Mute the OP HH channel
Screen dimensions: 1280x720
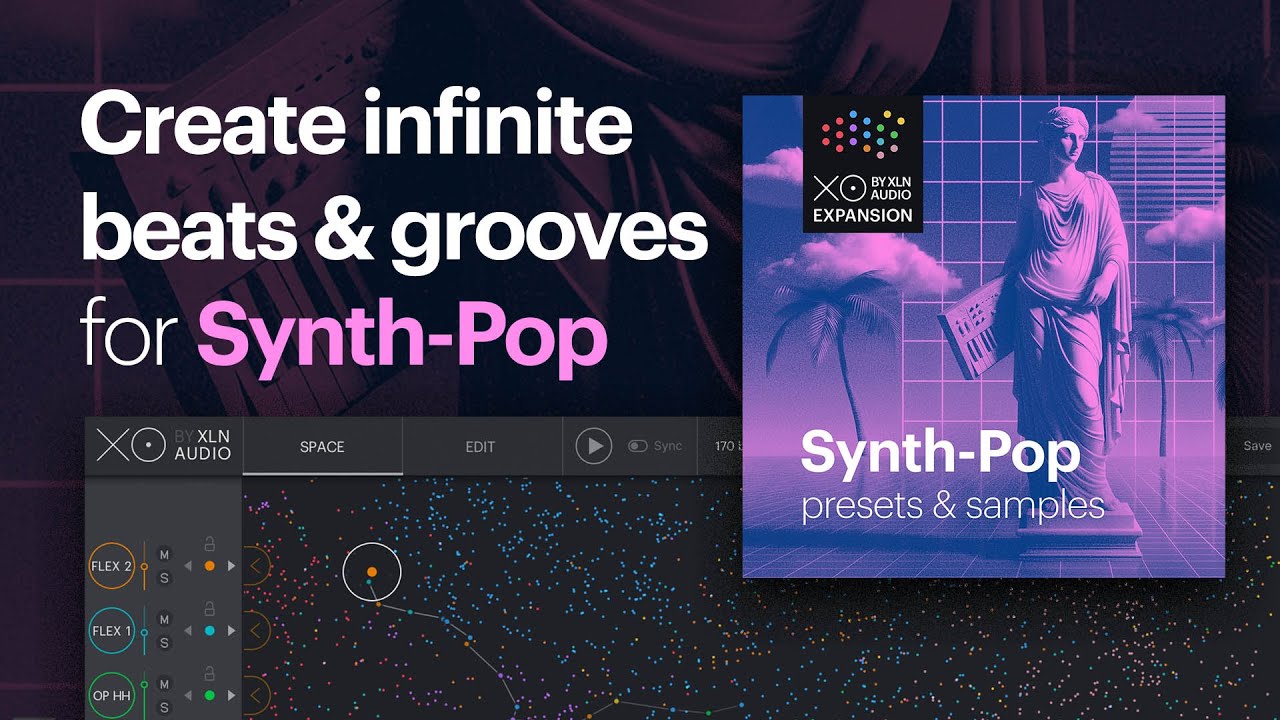(164, 685)
